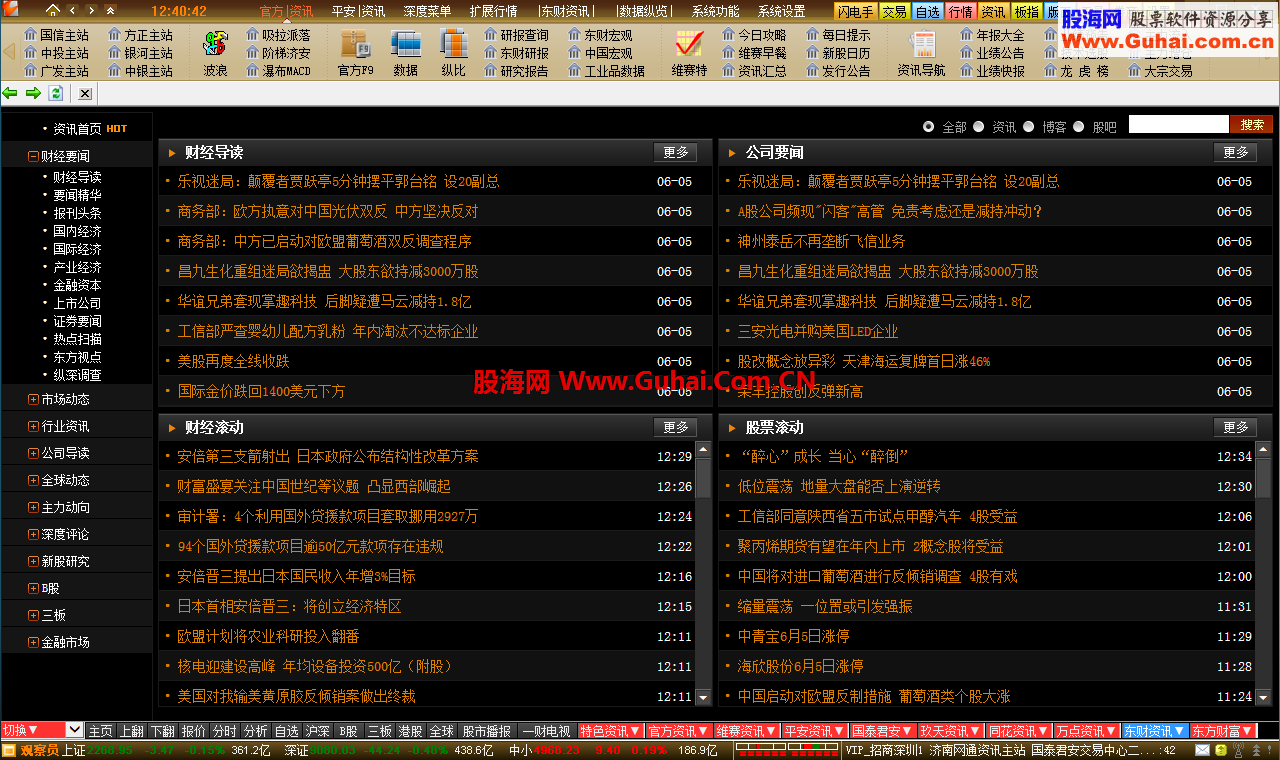Open headline 国际金价跌回1400美元下方
Viewport: 1280px width, 760px height.
point(261,391)
